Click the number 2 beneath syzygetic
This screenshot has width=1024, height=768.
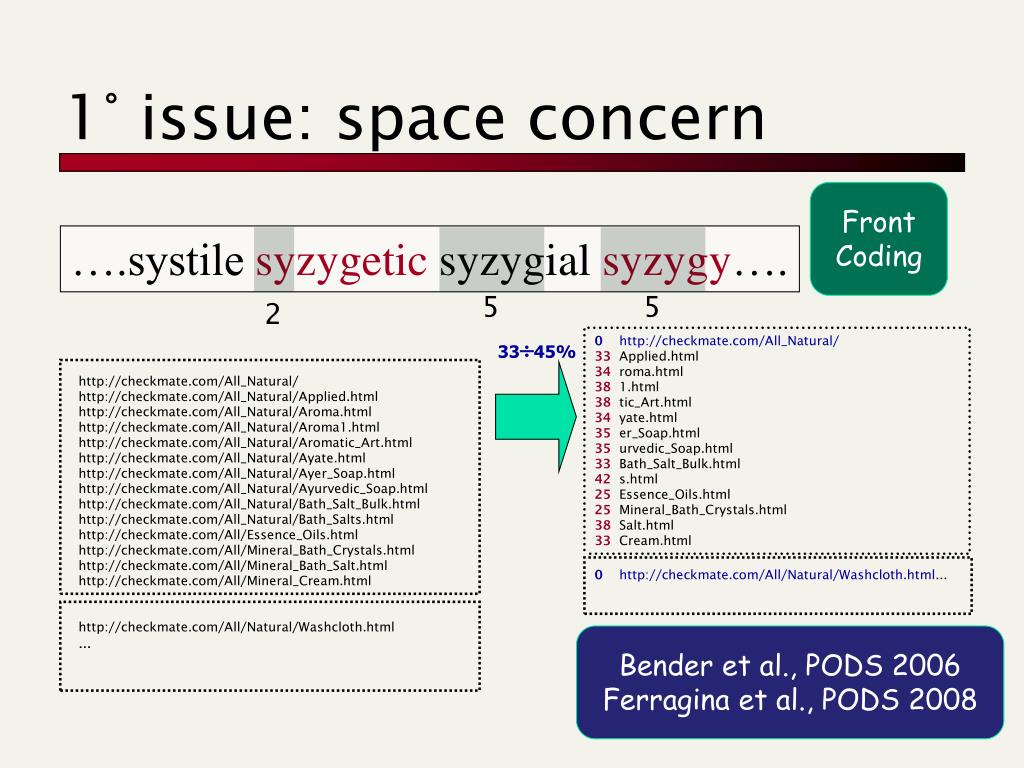[x=273, y=315]
